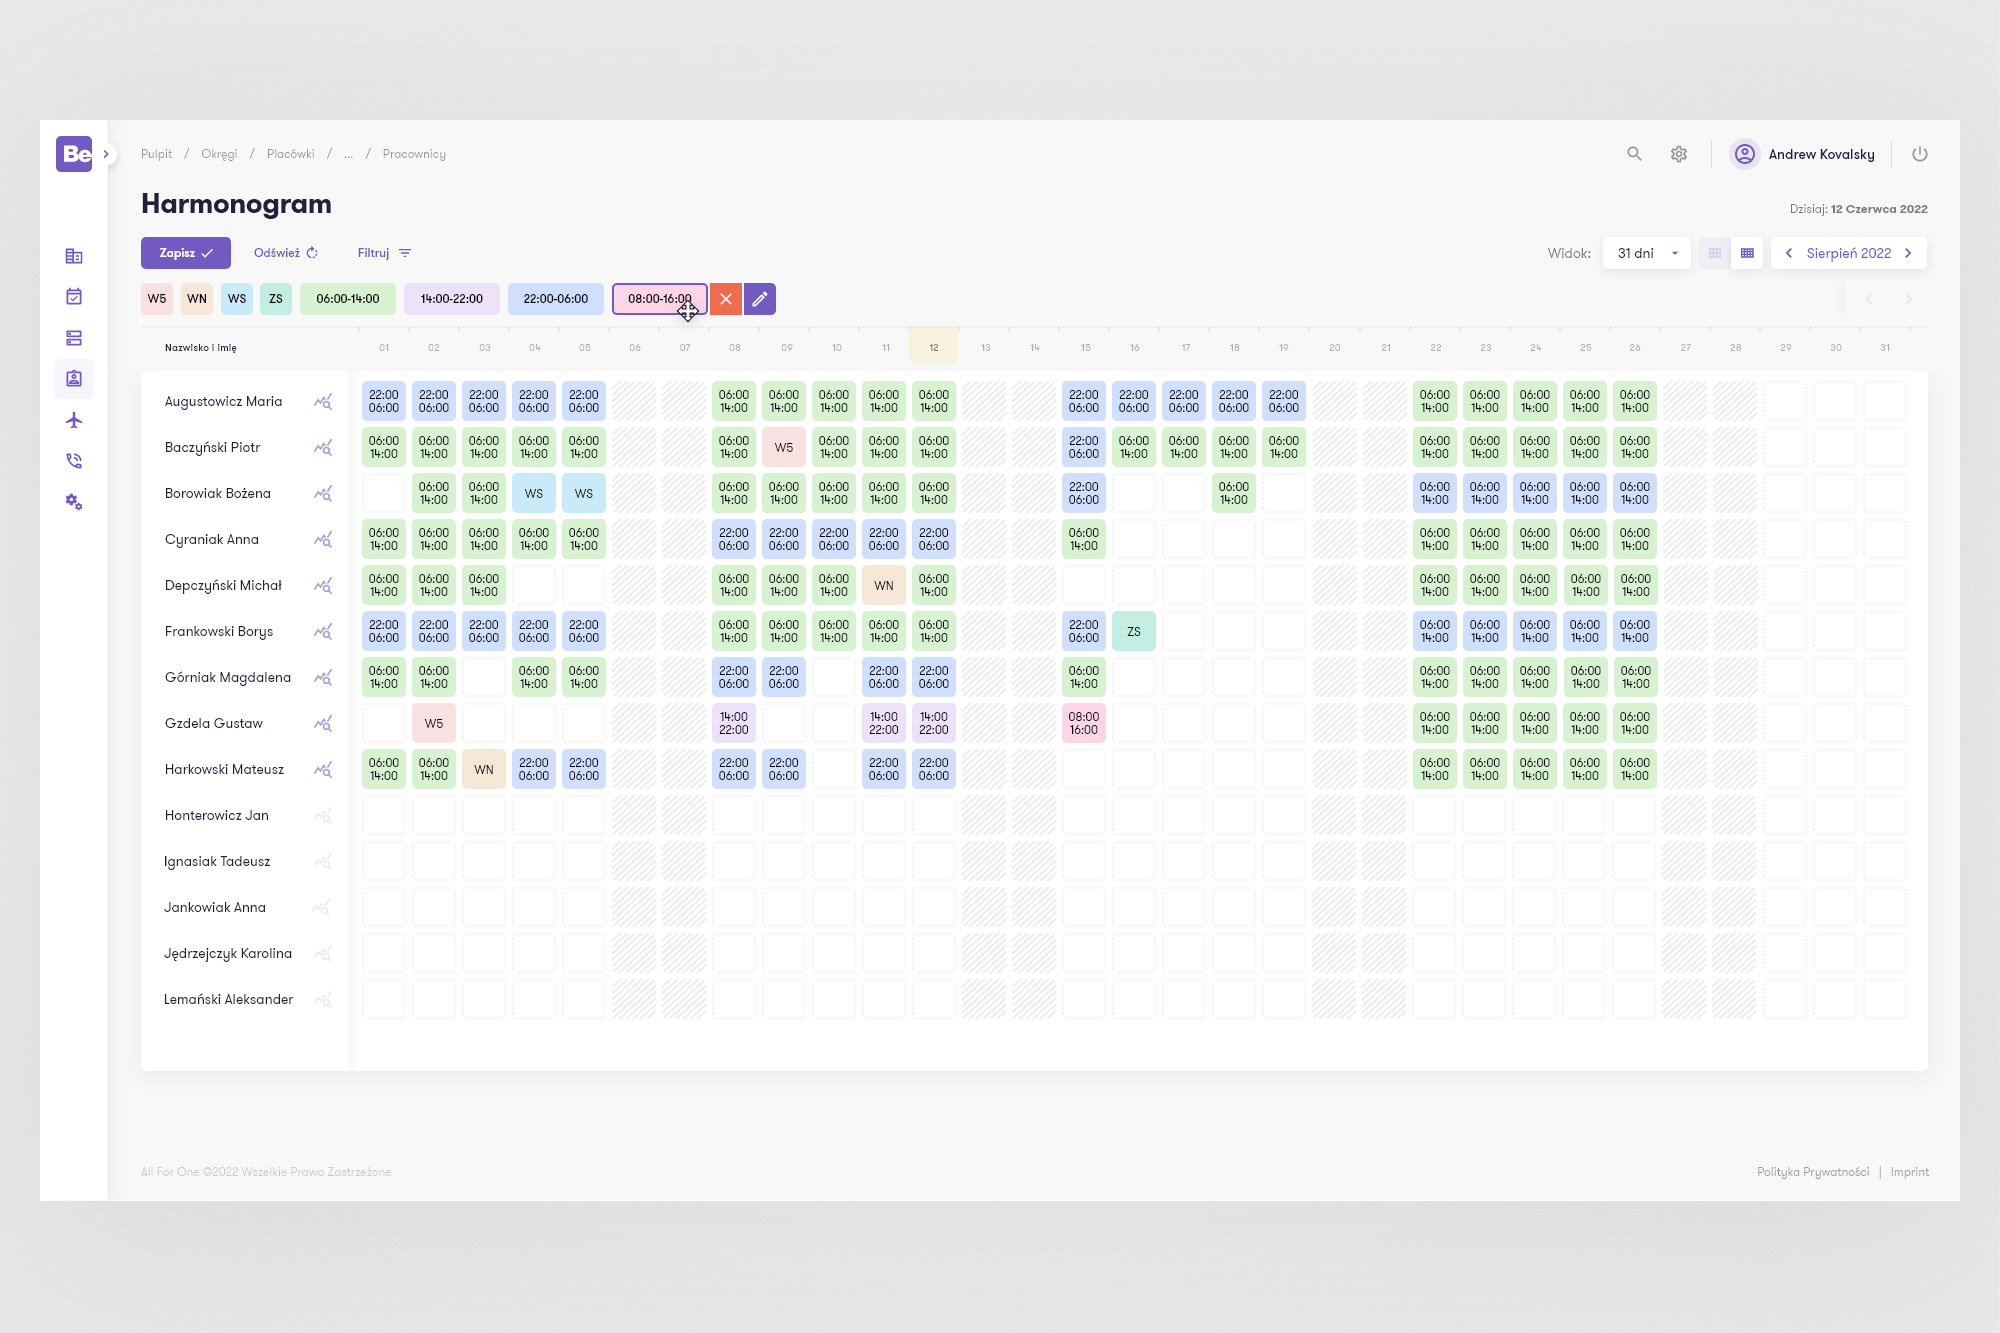Screen dimensions: 2000x1333
Task: Click the purple pencil edit icon
Action: tap(760, 299)
